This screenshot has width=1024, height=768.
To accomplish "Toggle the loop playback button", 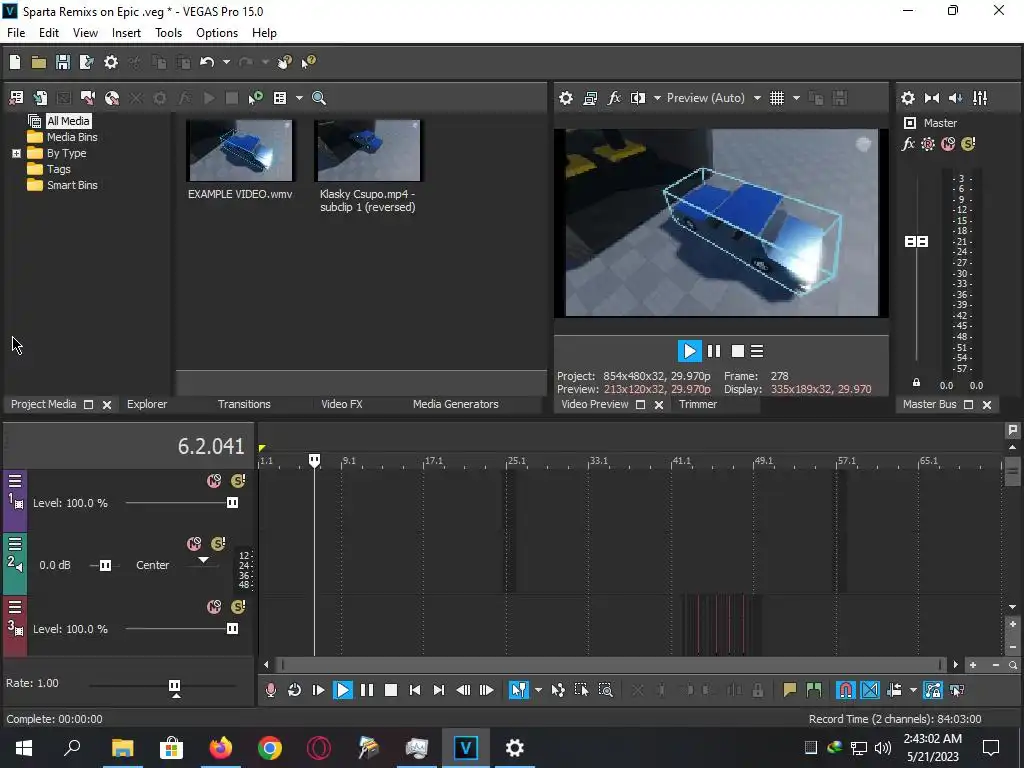I will point(294,690).
